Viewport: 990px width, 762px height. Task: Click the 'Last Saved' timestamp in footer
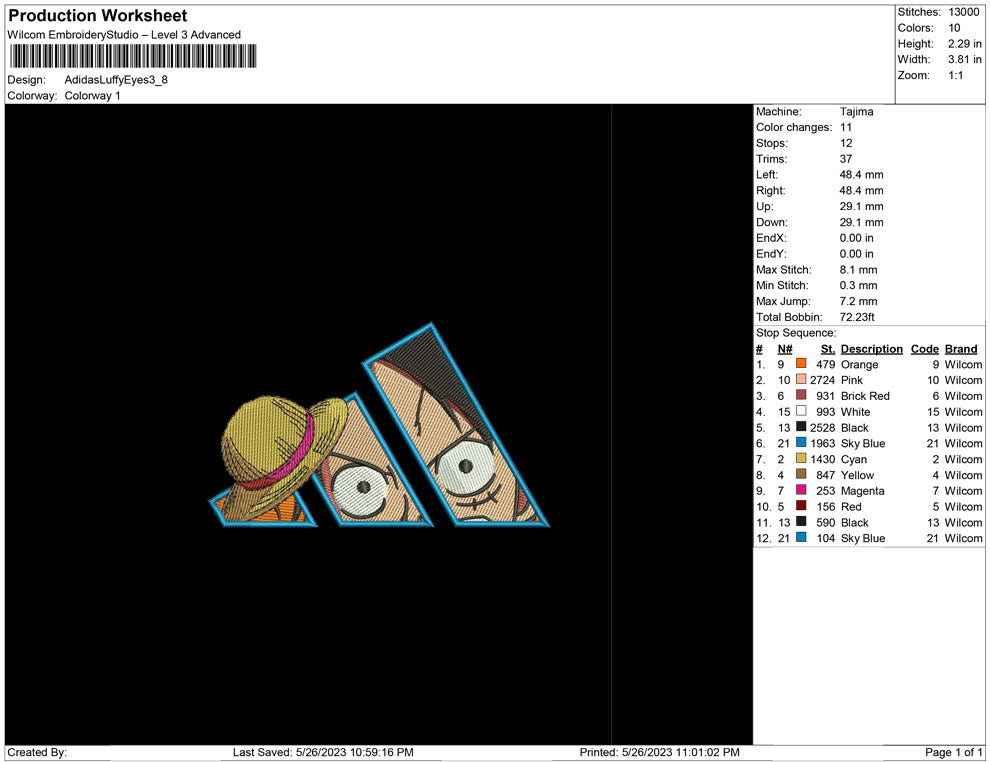pyautogui.click(x=323, y=752)
